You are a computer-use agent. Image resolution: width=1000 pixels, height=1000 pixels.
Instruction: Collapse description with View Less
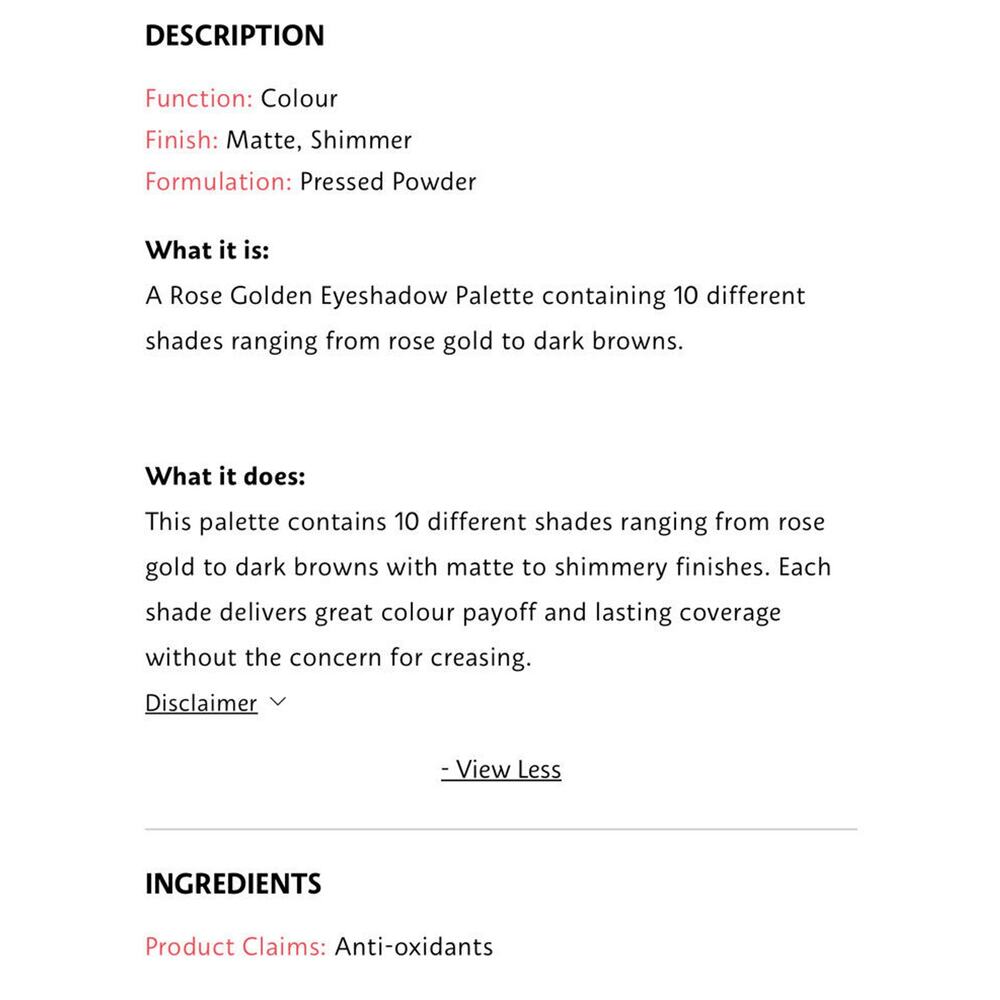tap(501, 769)
